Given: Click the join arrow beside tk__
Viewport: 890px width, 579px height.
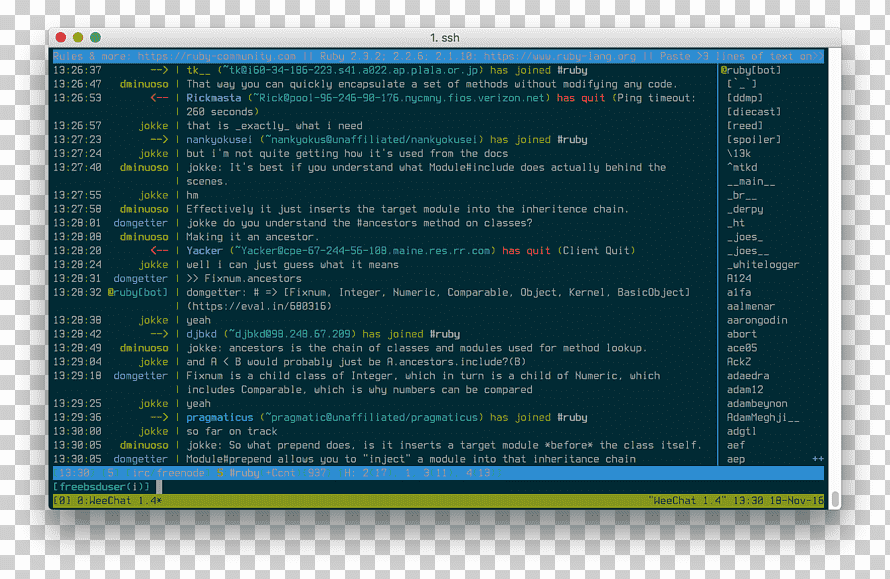Looking at the screenshot, I should [159, 70].
